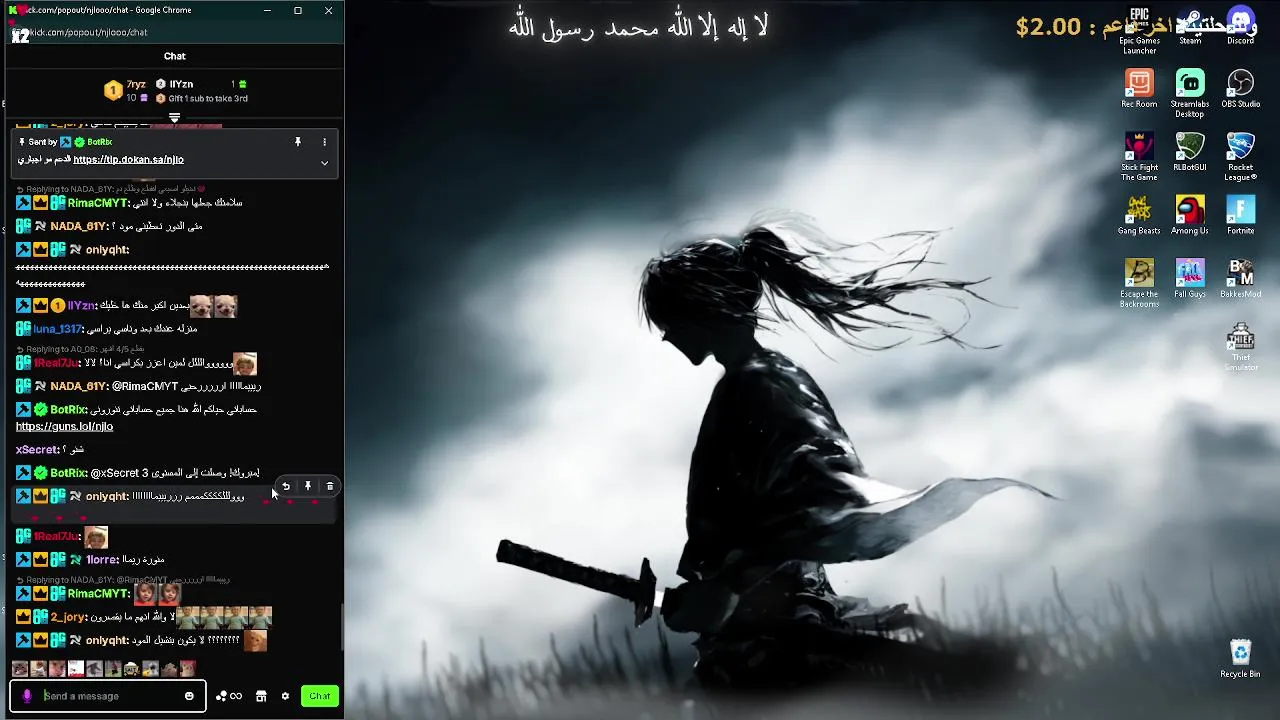Launch Rocket League from desktop
Image resolution: width=1280 pixels, height=720 pixels.
(x=1240, y=157)
